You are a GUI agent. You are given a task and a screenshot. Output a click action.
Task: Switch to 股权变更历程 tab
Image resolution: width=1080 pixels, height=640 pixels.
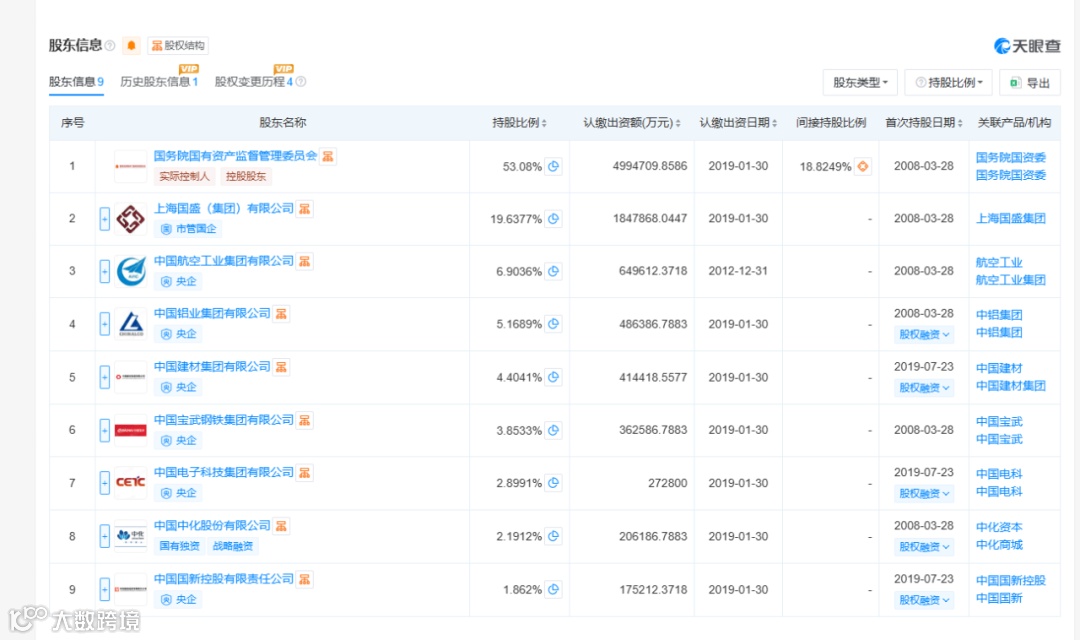pyautogui.click(x=254, y=81)
